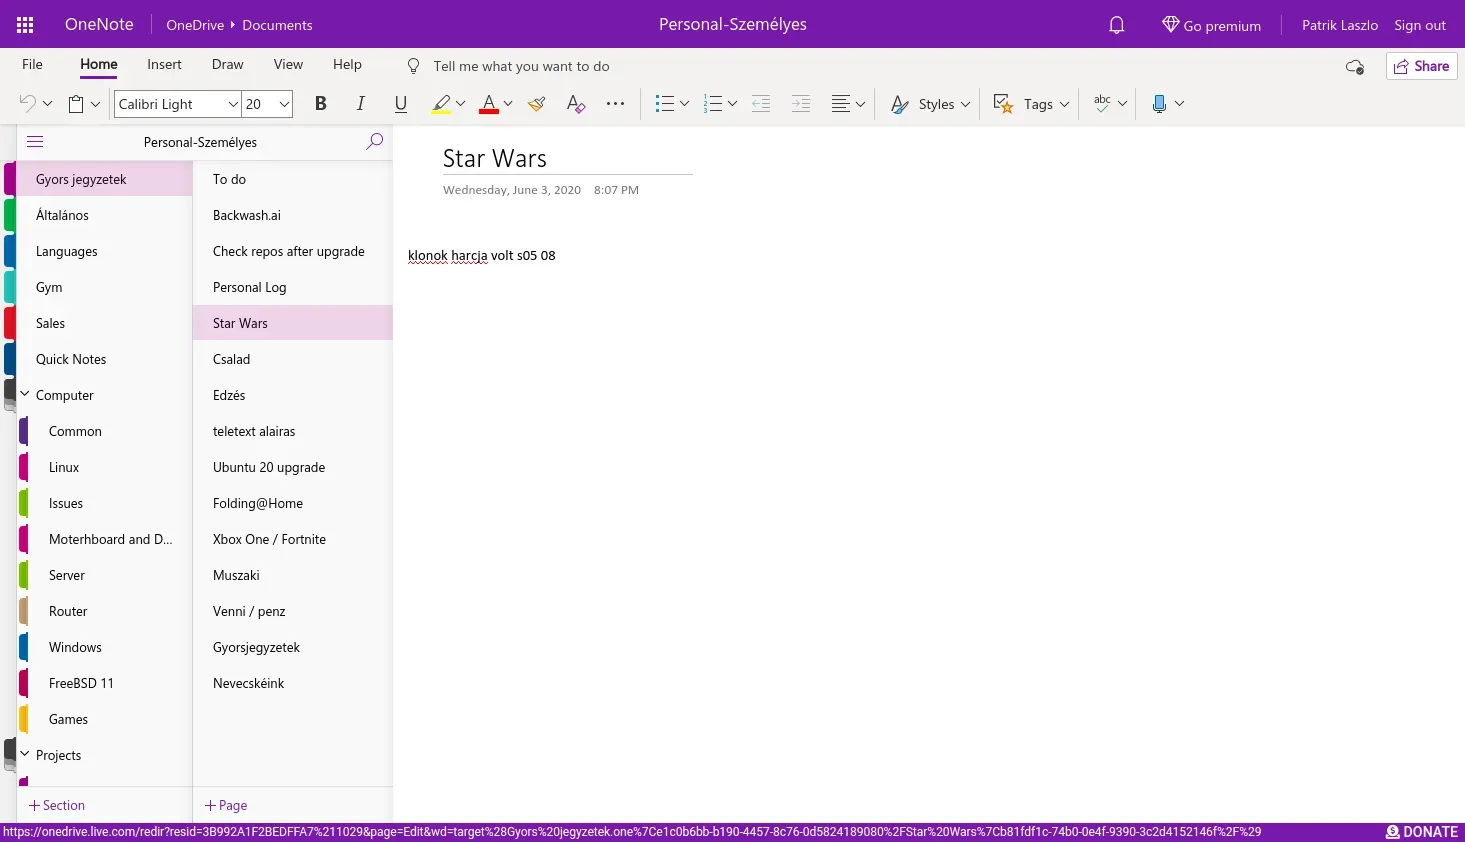Apply a bulleted list
1465x842 pixels.
click(x=664, y=103)
